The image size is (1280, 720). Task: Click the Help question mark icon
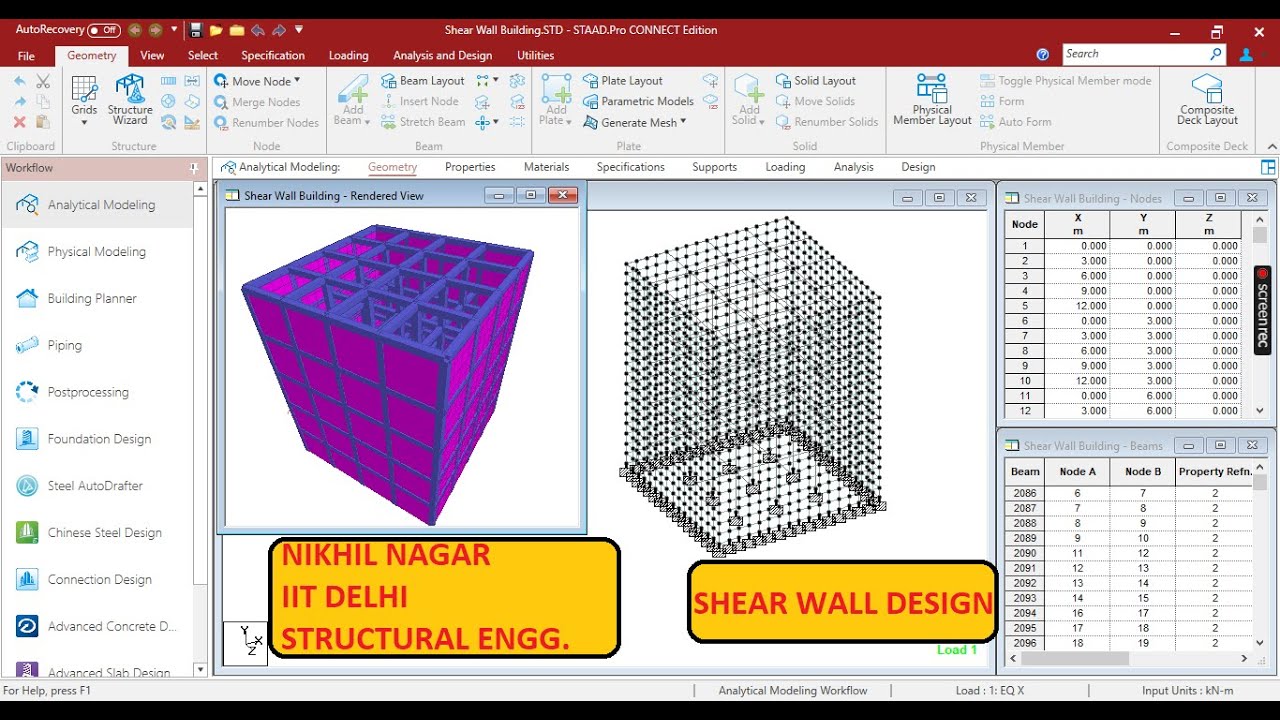click(1043, 55)
